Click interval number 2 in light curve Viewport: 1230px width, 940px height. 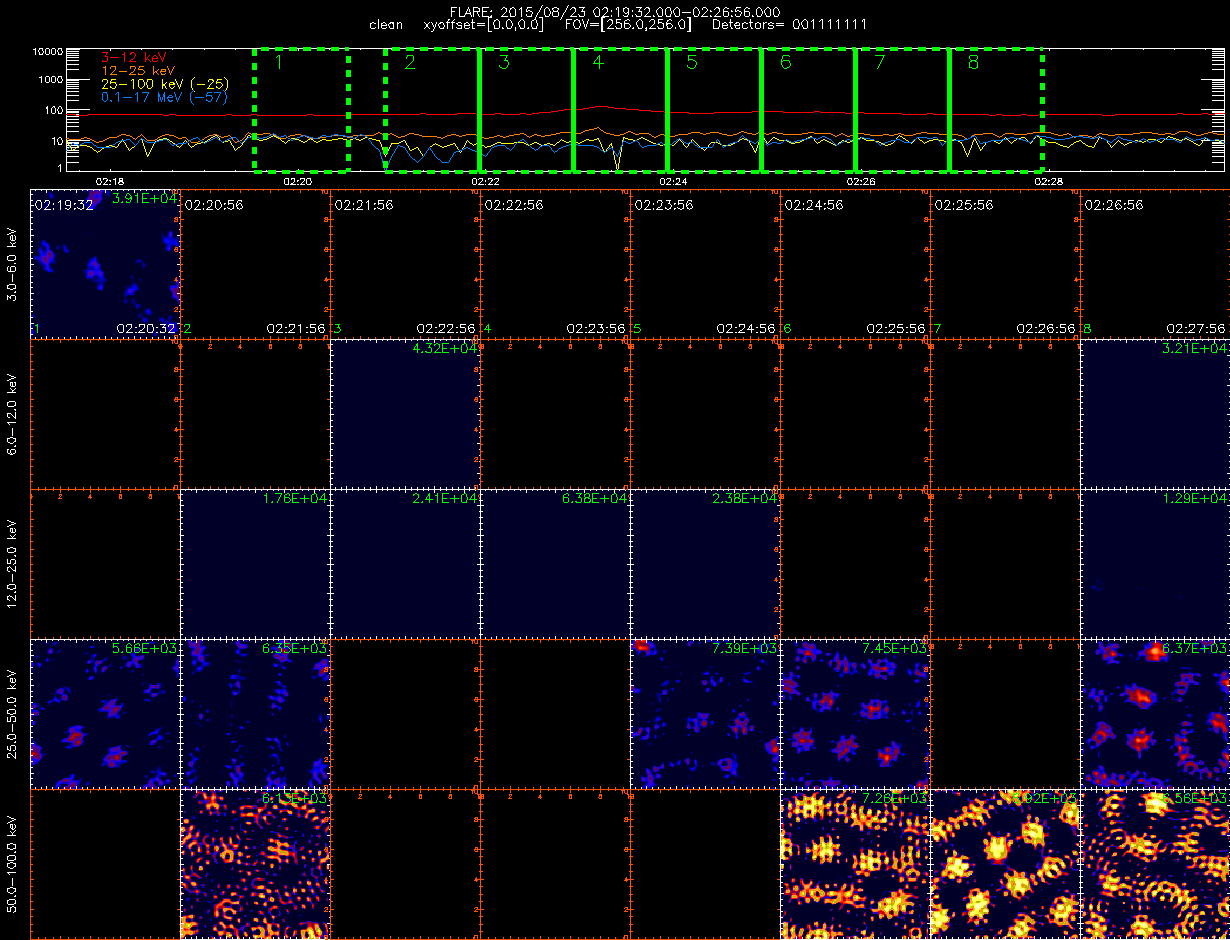409,62
